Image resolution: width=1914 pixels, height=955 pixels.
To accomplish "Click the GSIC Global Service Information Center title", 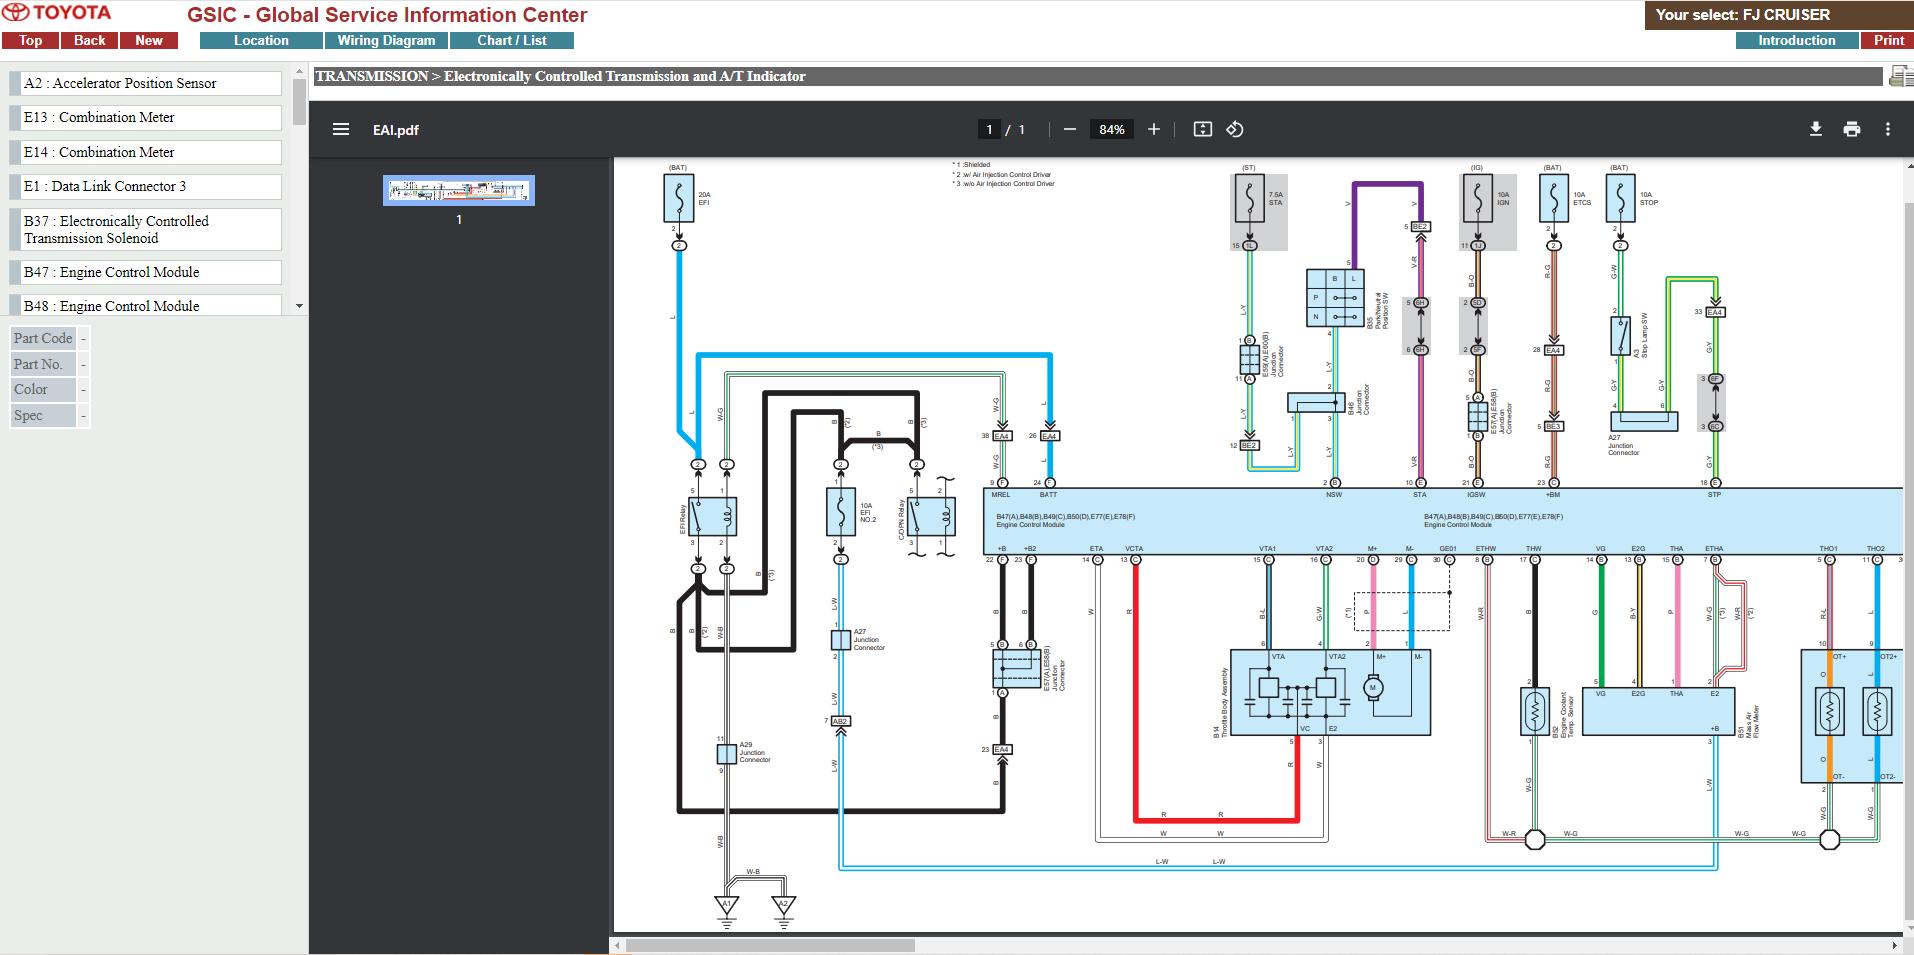I will click(x=387, y=15).
